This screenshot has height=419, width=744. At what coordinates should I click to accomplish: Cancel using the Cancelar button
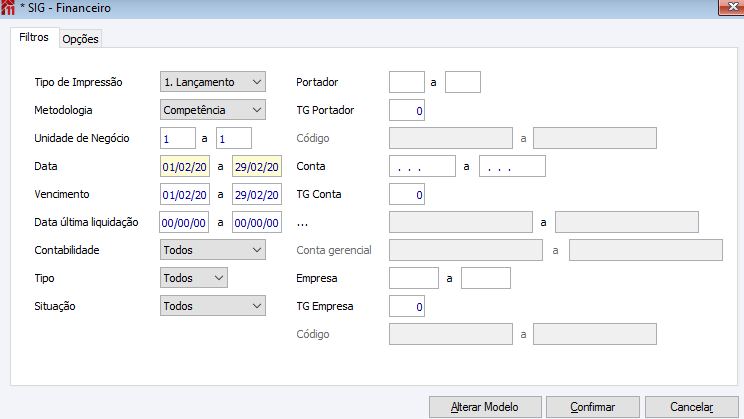[x=691, y=407]
